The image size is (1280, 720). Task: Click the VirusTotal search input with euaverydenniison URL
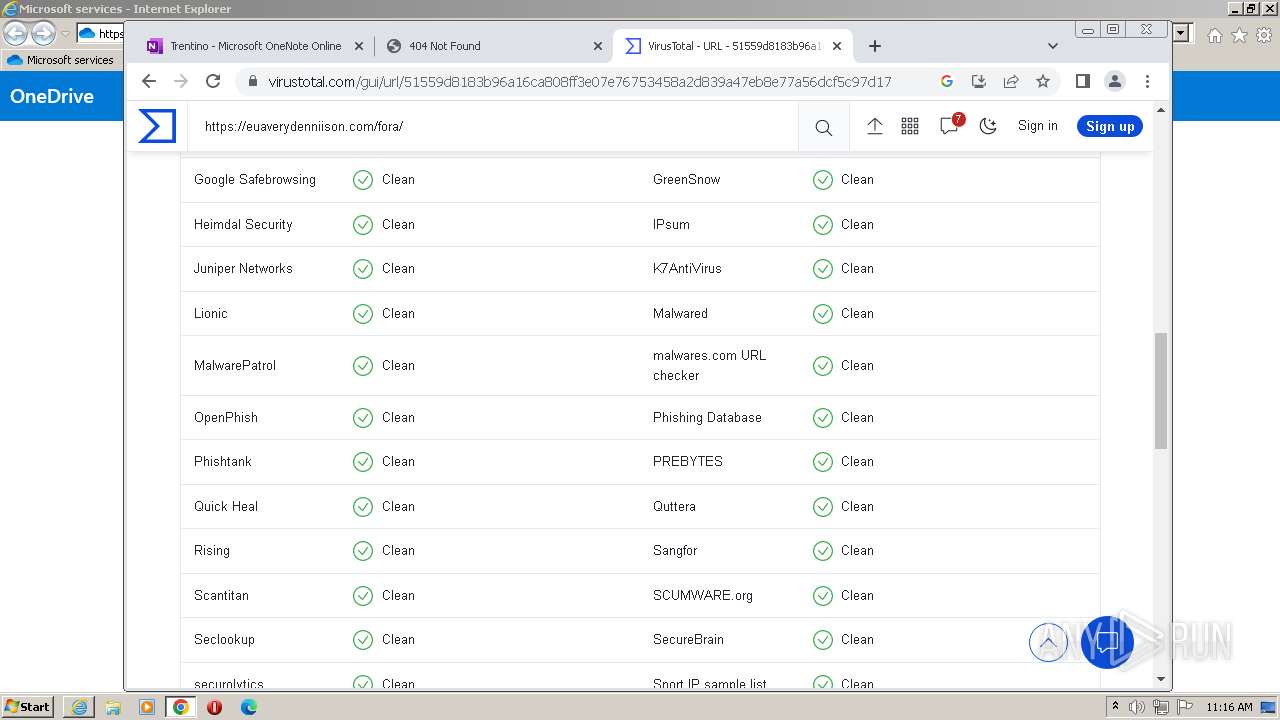pyautogui.click(x=494, y=126)
